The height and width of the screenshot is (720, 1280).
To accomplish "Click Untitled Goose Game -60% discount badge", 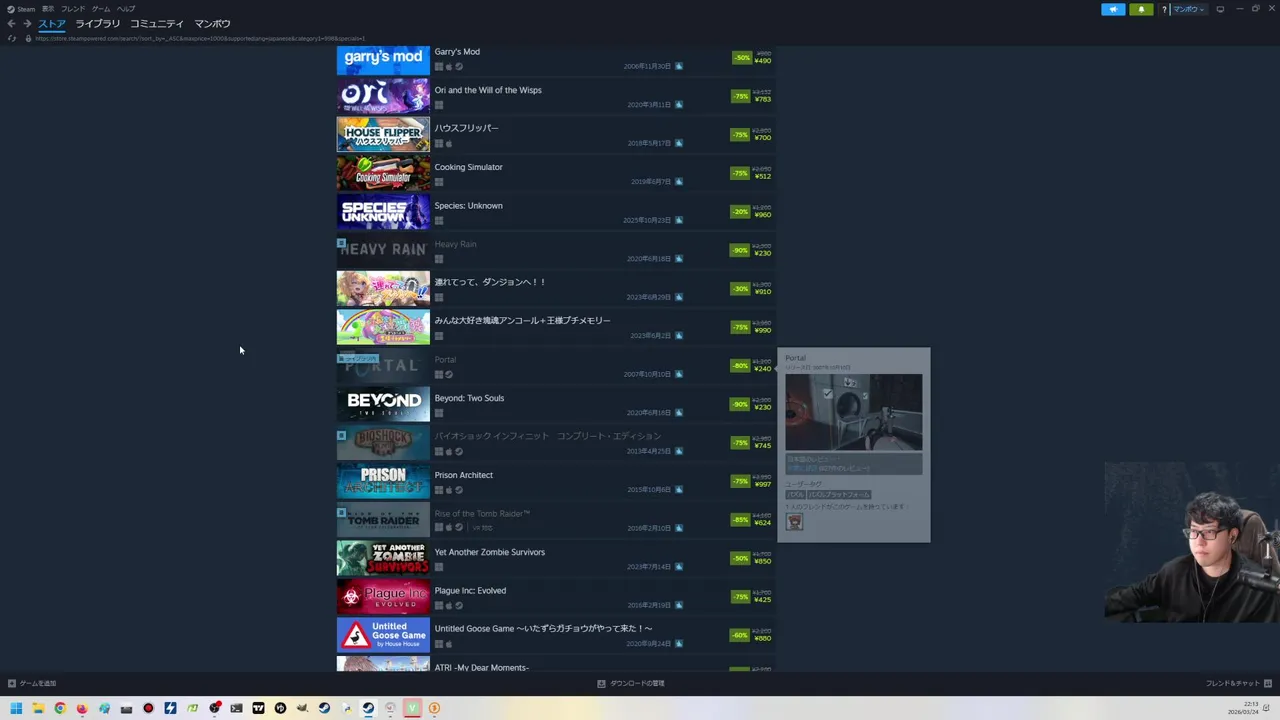I will (740, 635).
